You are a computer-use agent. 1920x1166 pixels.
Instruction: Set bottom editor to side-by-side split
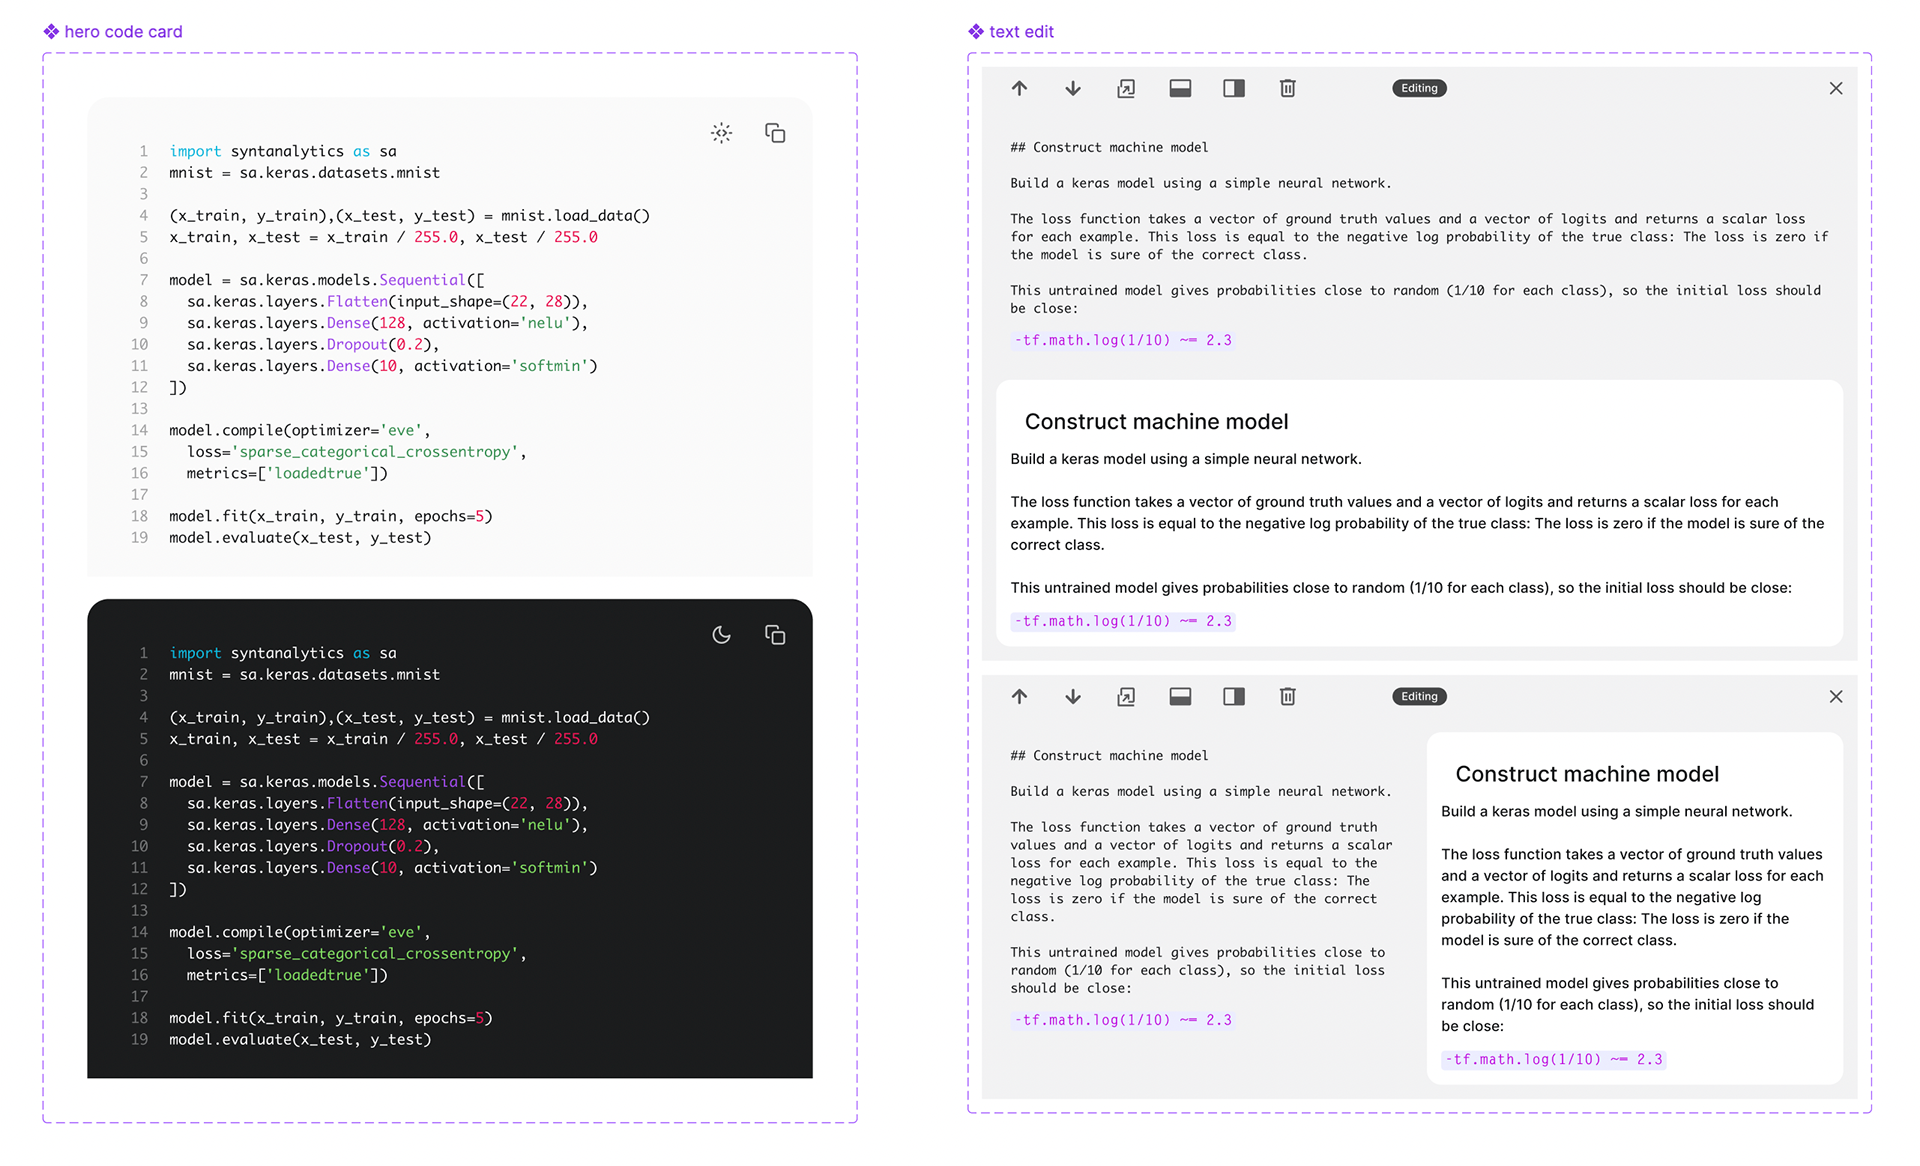(1234, 696)
